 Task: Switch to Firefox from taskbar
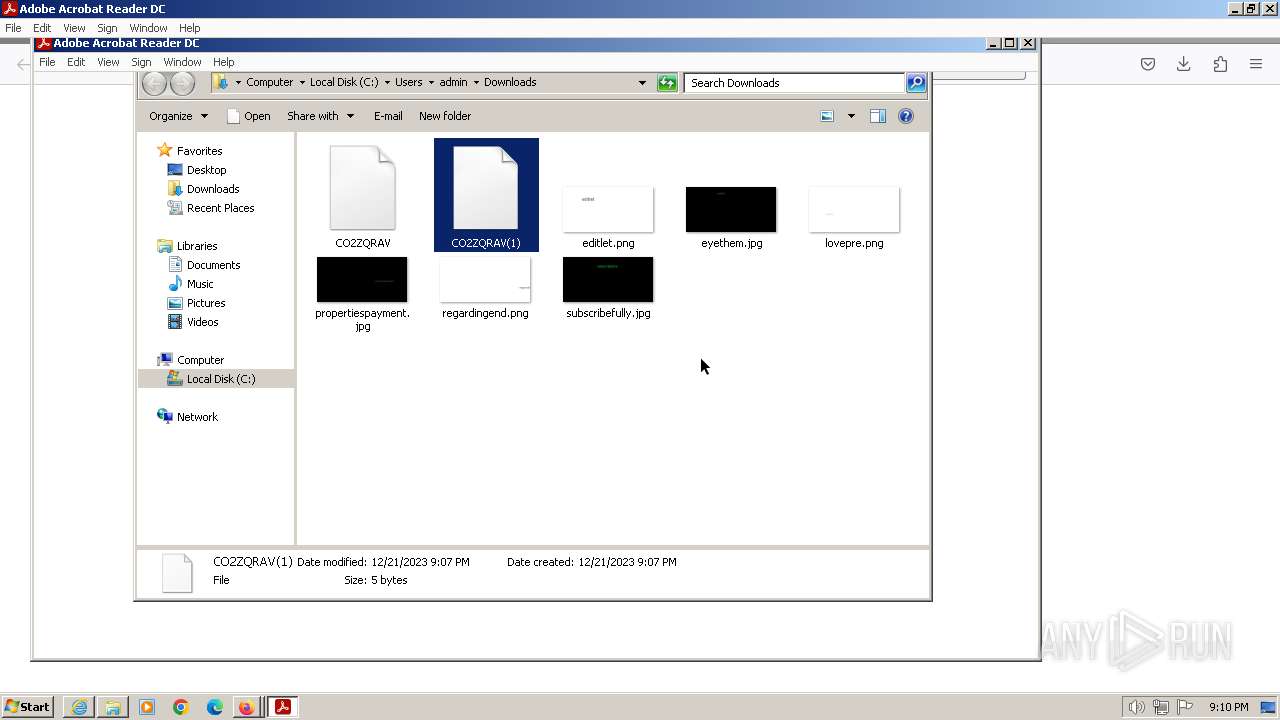pos(246,707)
